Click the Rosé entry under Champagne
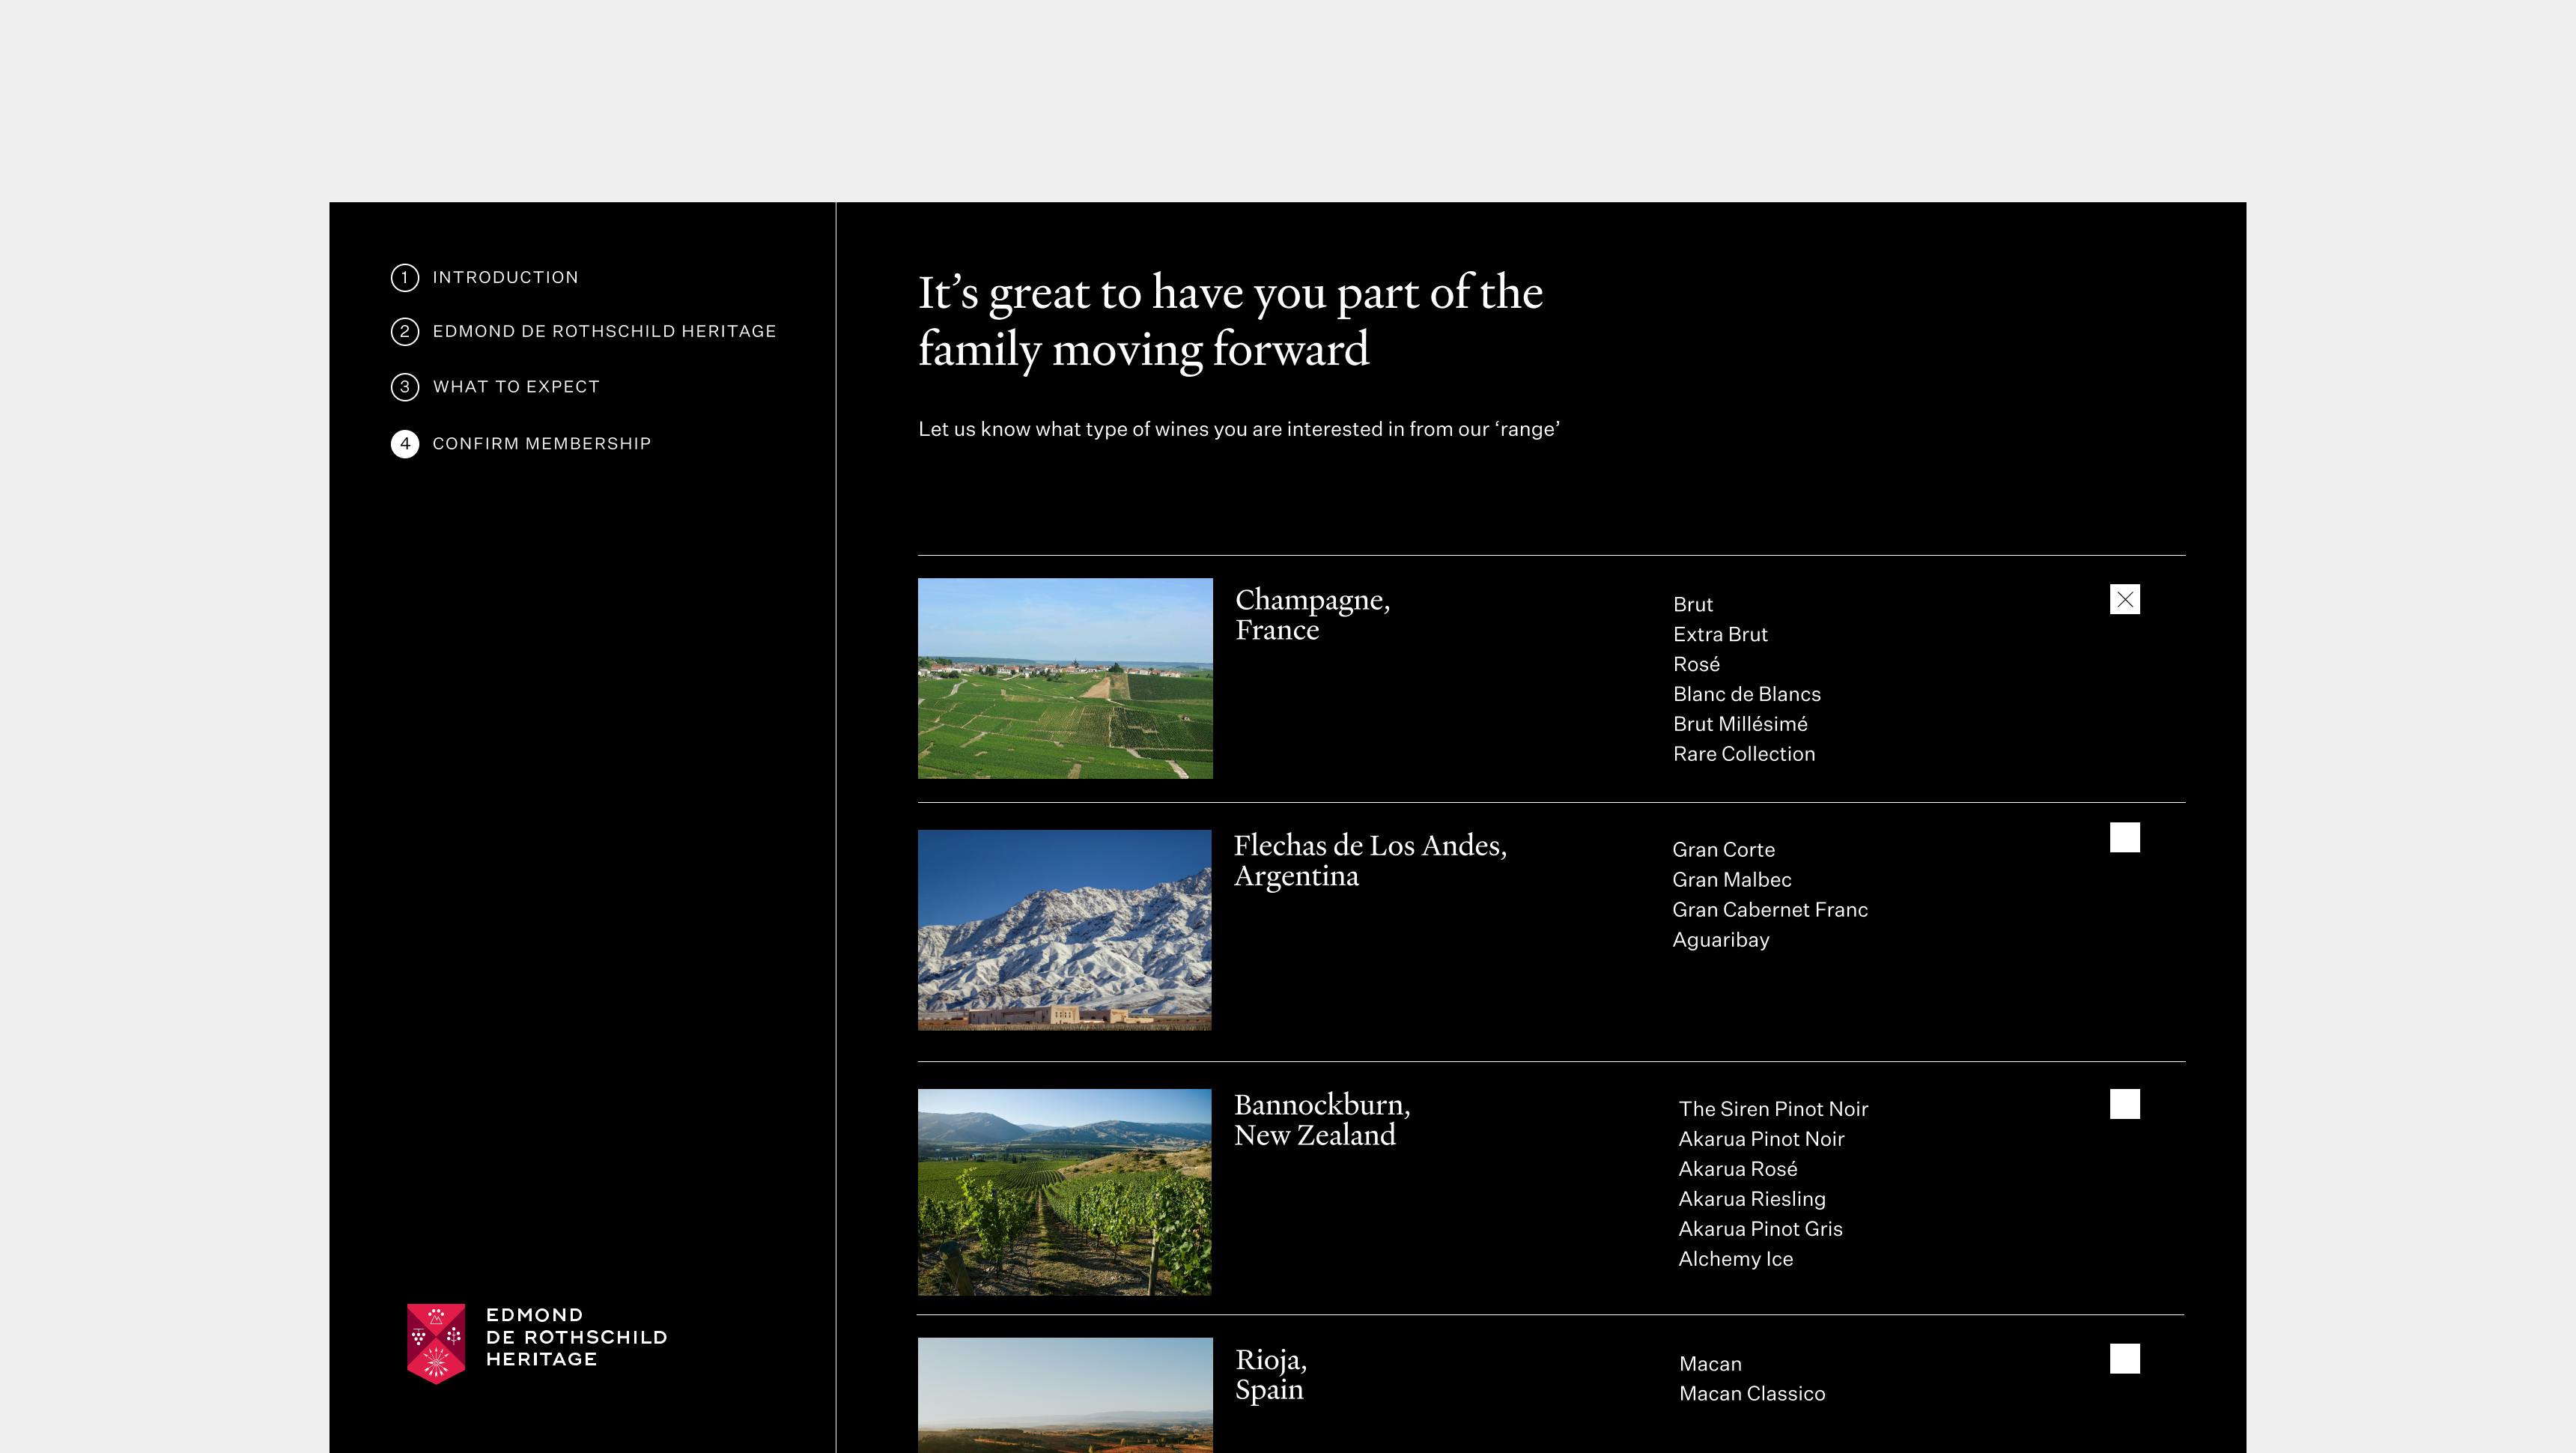The height and width of the screenshot is (1453, 2576). (1696, 664)
